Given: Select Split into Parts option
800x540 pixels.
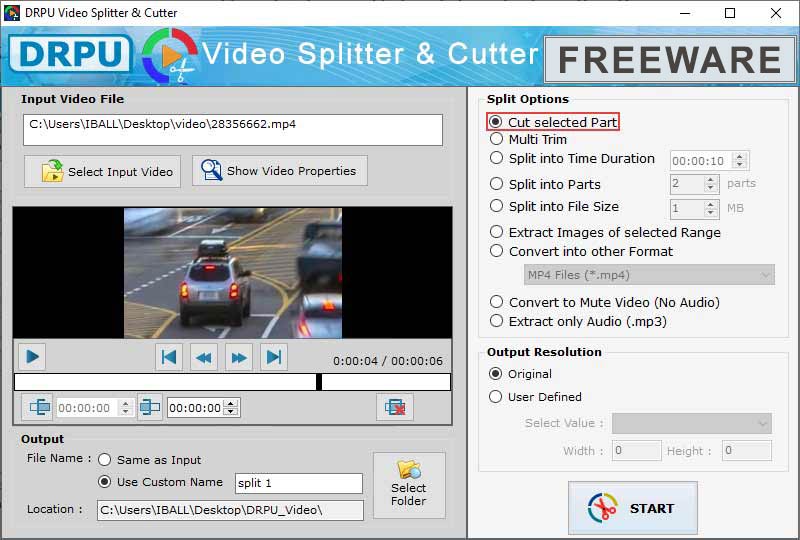Looking at the screenshot, I should [545, 184].
